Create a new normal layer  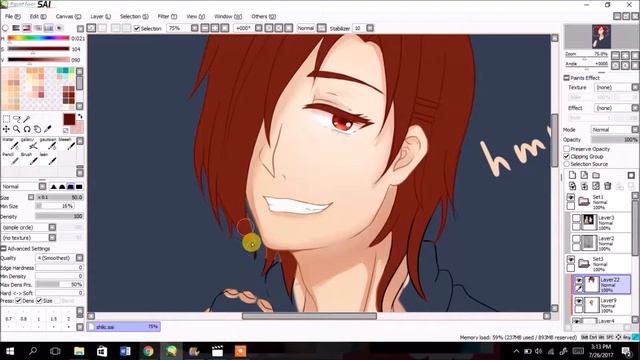(572, 175)
